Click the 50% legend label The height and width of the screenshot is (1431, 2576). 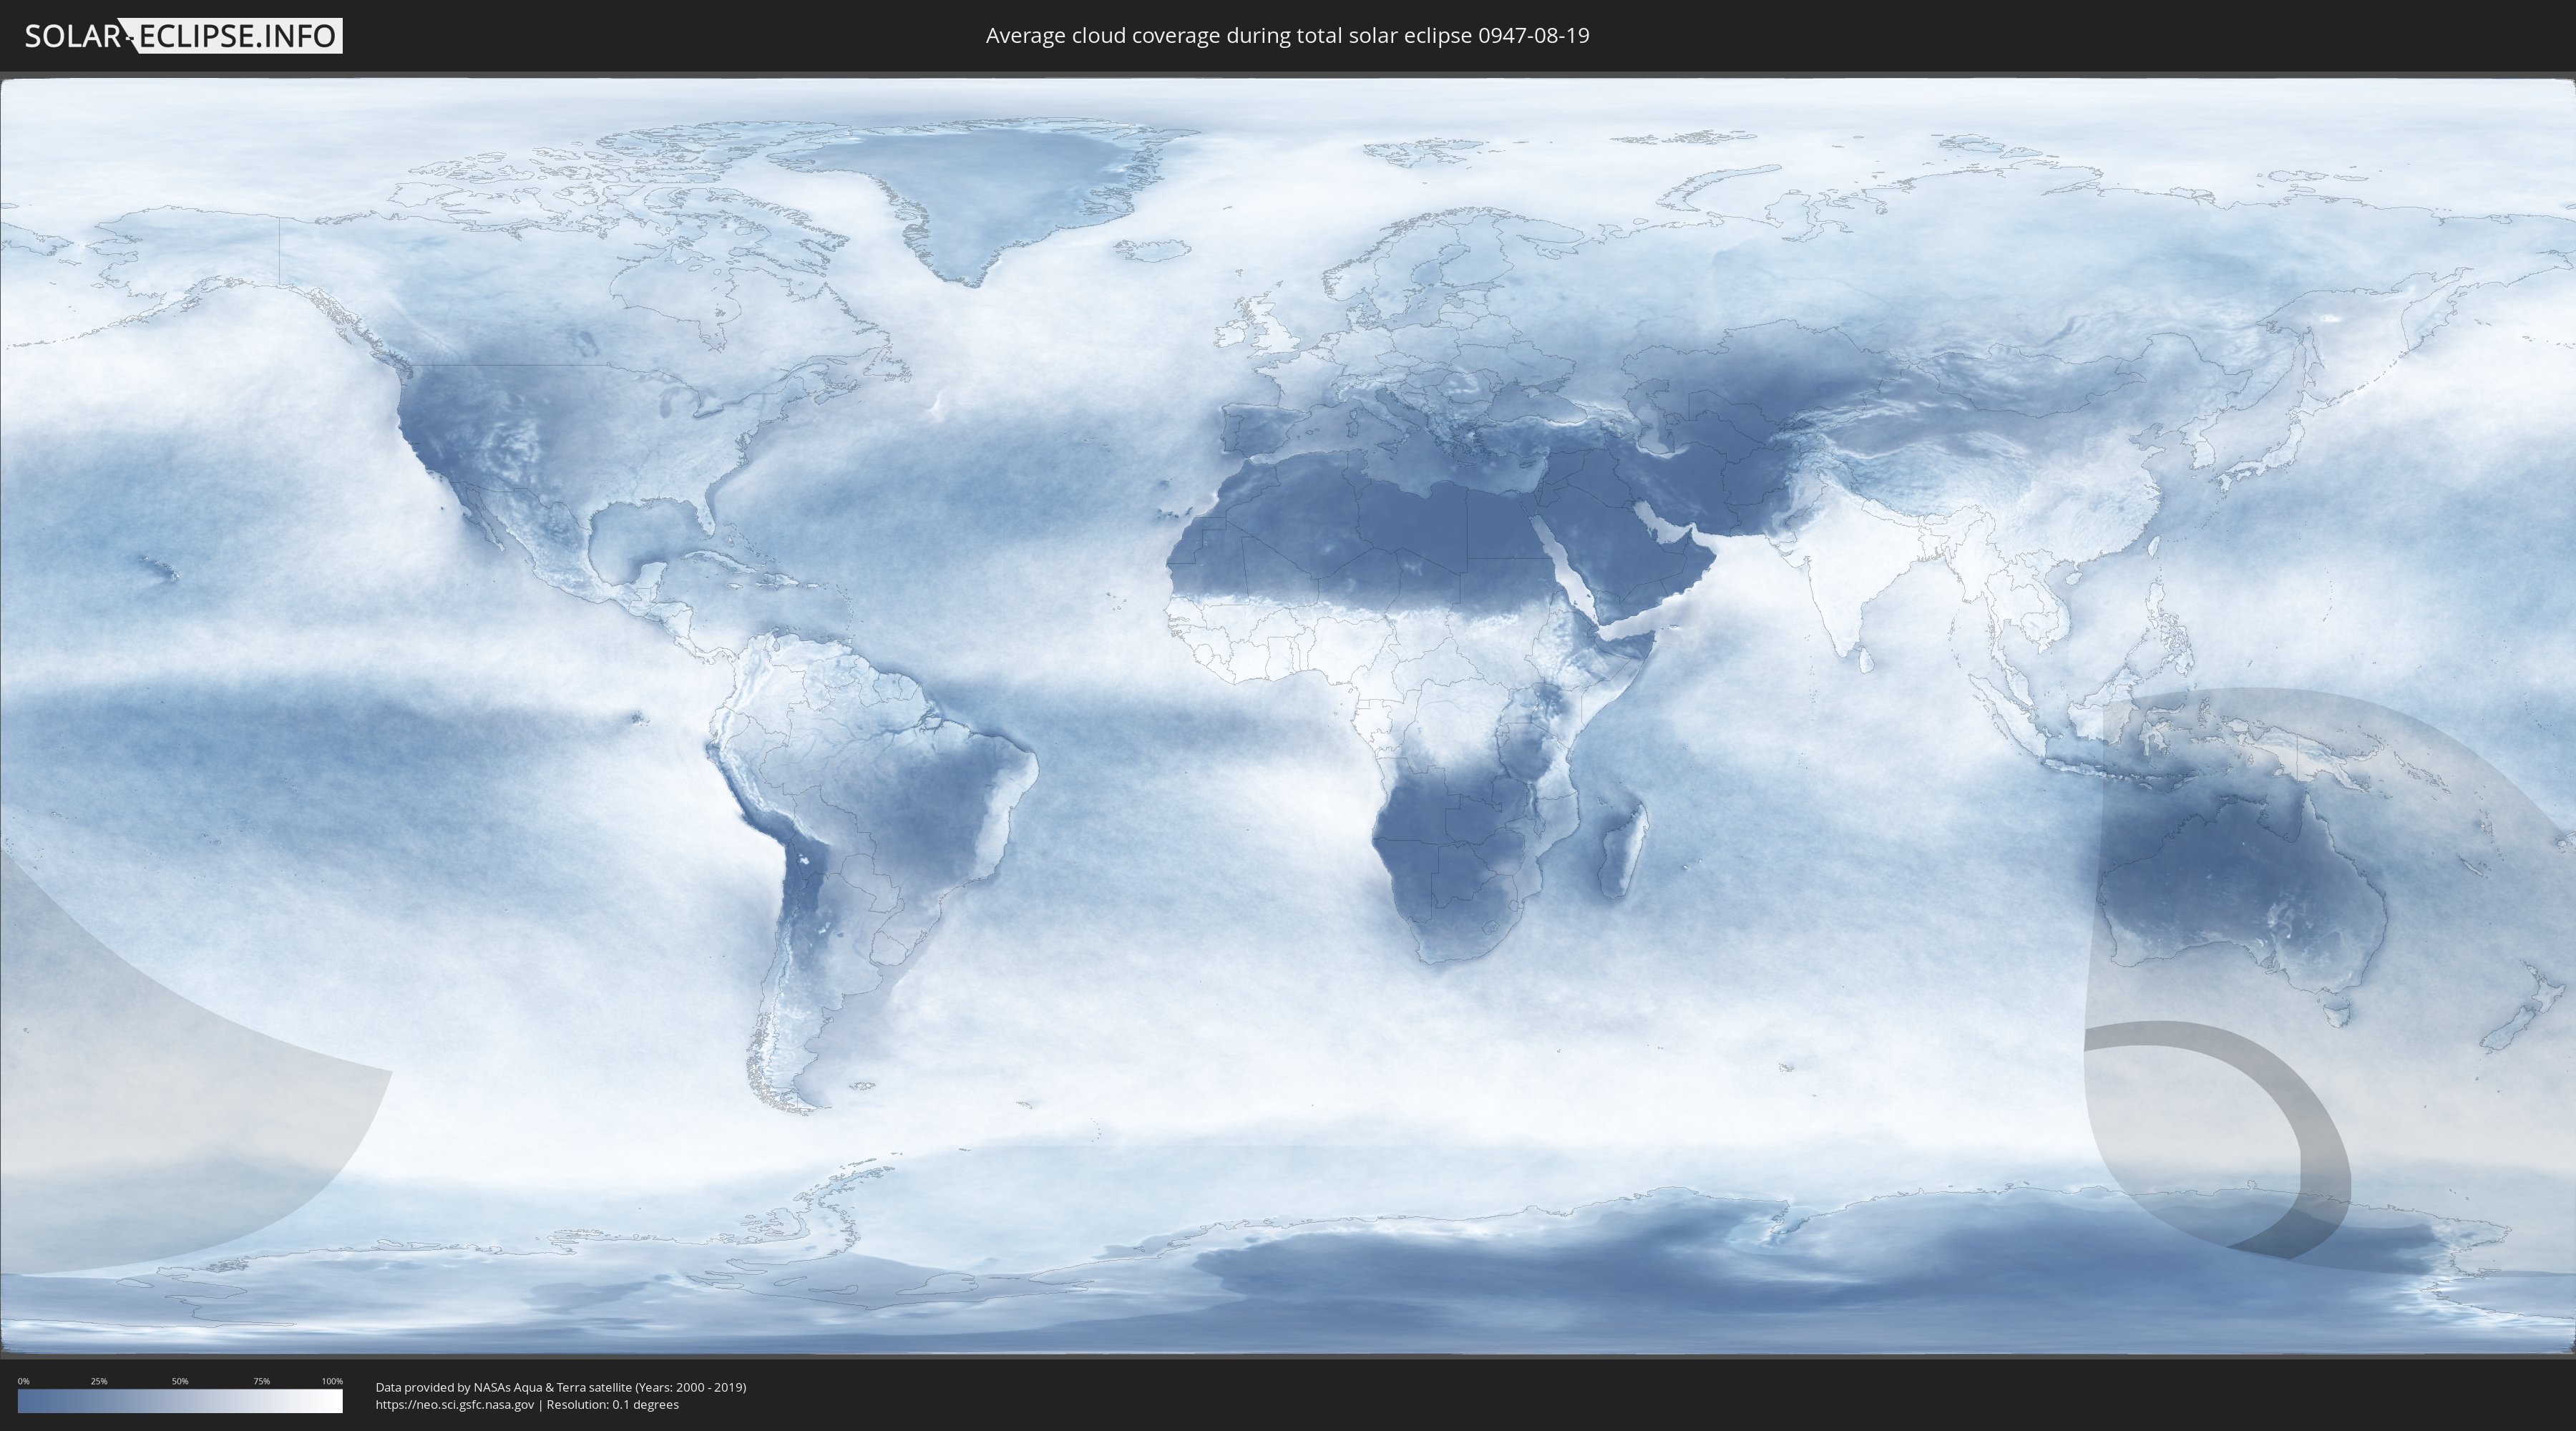(x=180, y=1381)
